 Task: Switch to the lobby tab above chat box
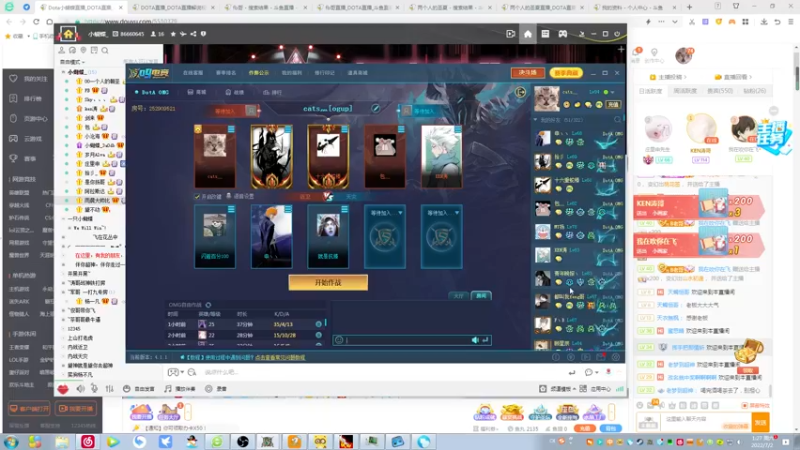pos(459,295)
